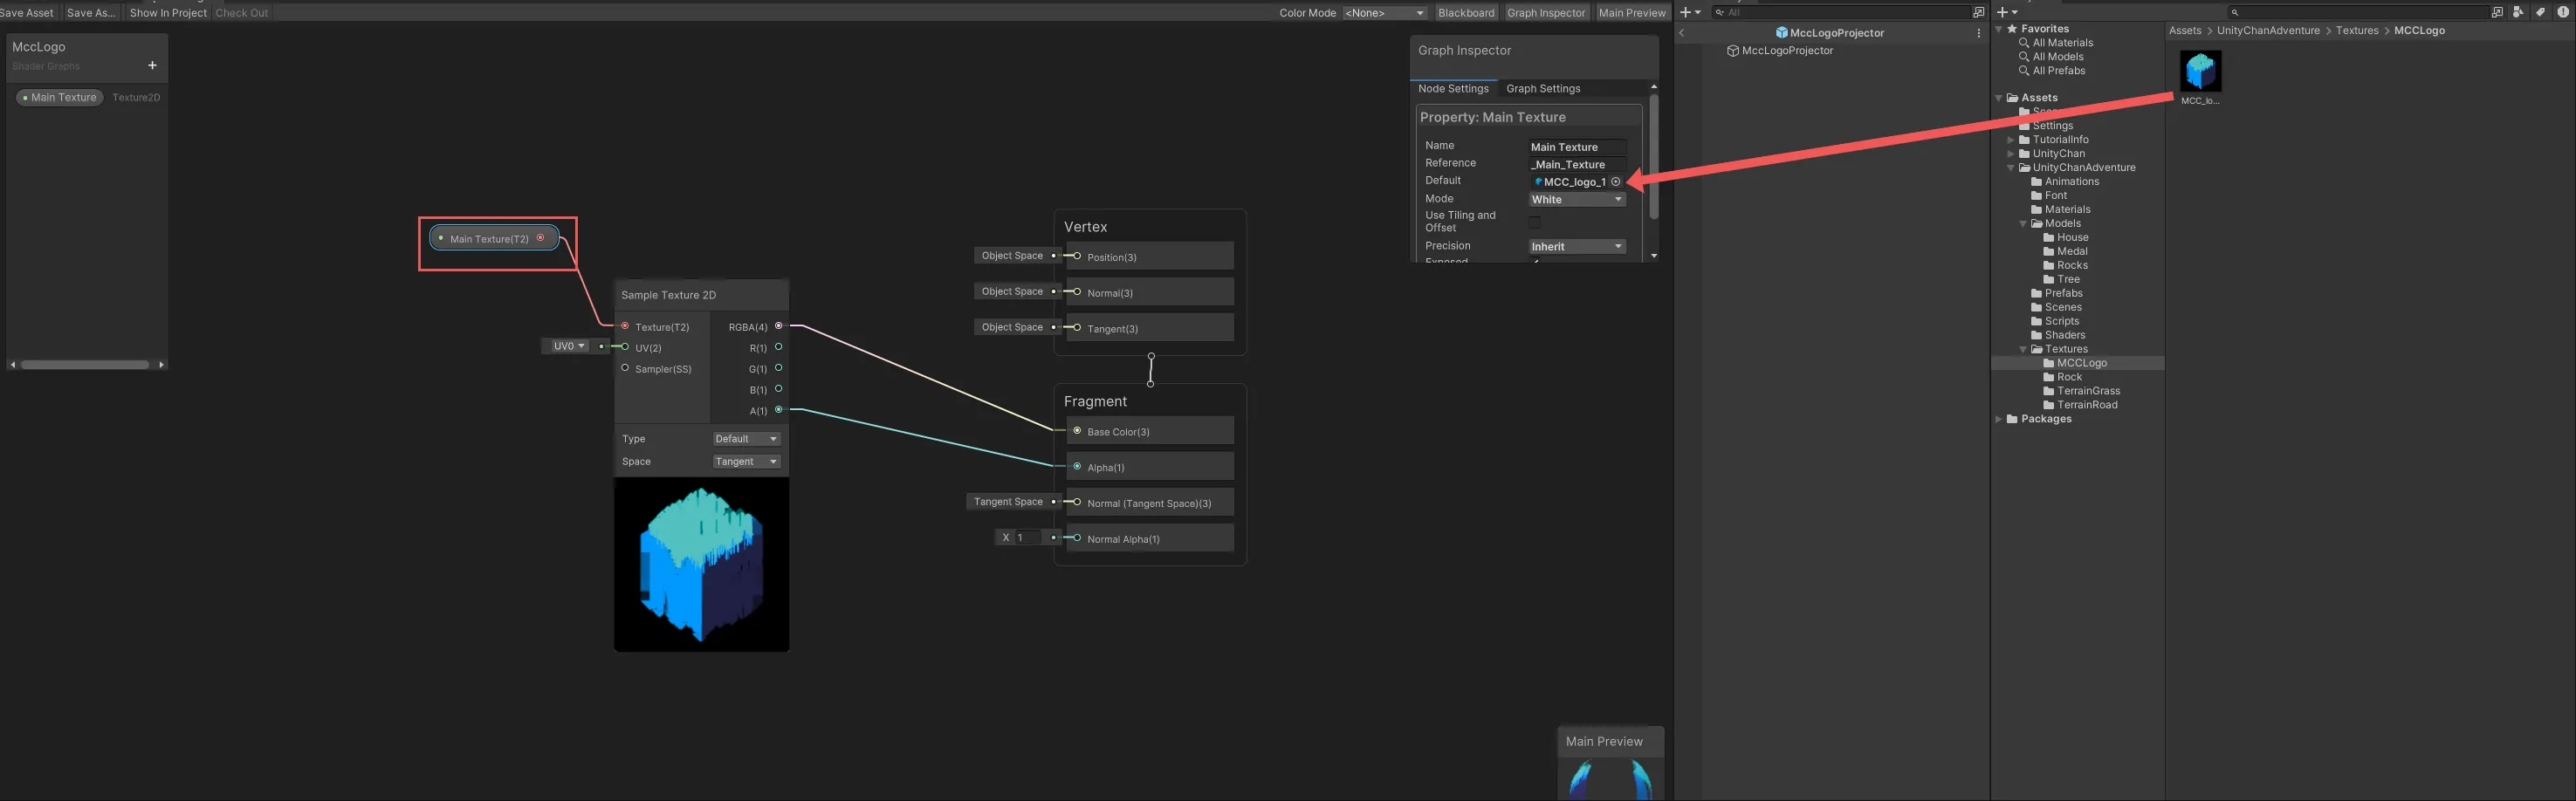The height and width of the screenshot is (801, 2576).
Task: Enable the Use Tiling and Offset checkbox
Action: [x=1534, y=222]
